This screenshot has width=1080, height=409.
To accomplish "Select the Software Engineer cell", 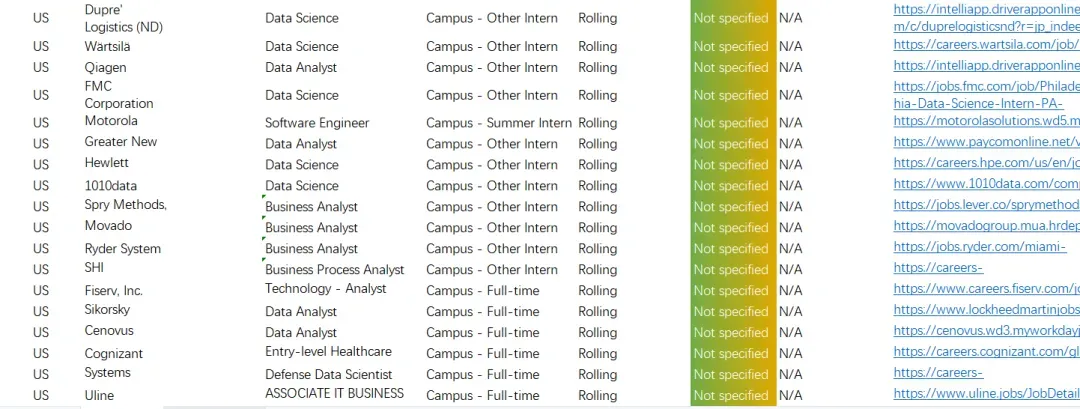I will (x=317, y=123).
